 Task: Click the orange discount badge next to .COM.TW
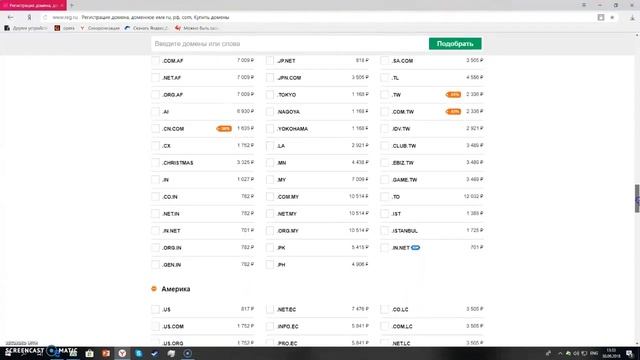[x=453, y=111]
